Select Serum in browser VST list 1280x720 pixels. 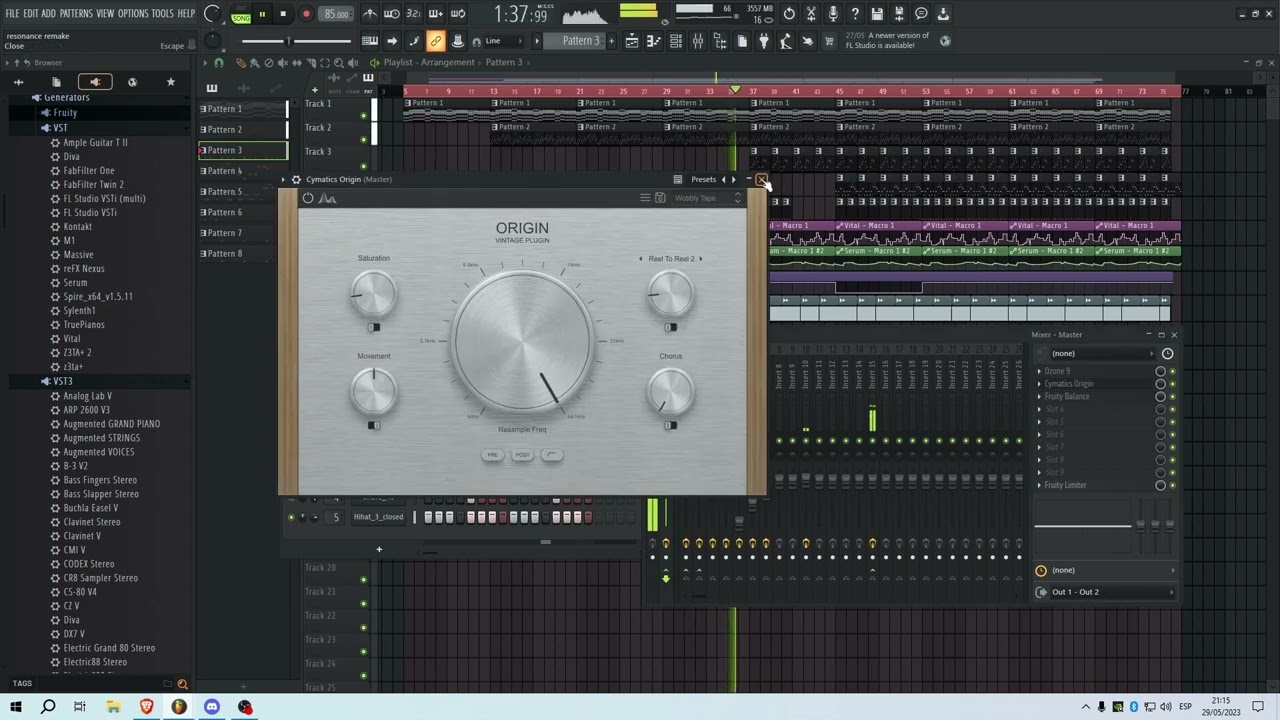point(75,283)
